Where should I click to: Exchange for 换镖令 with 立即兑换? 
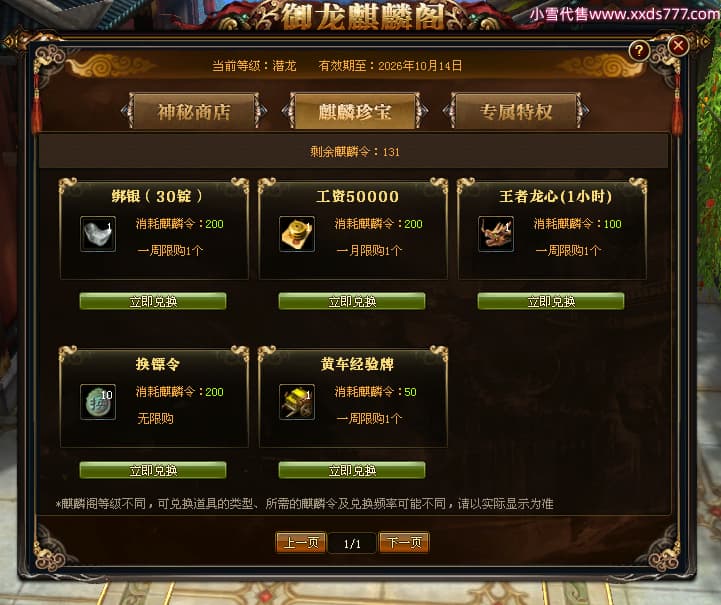[153, 470]
